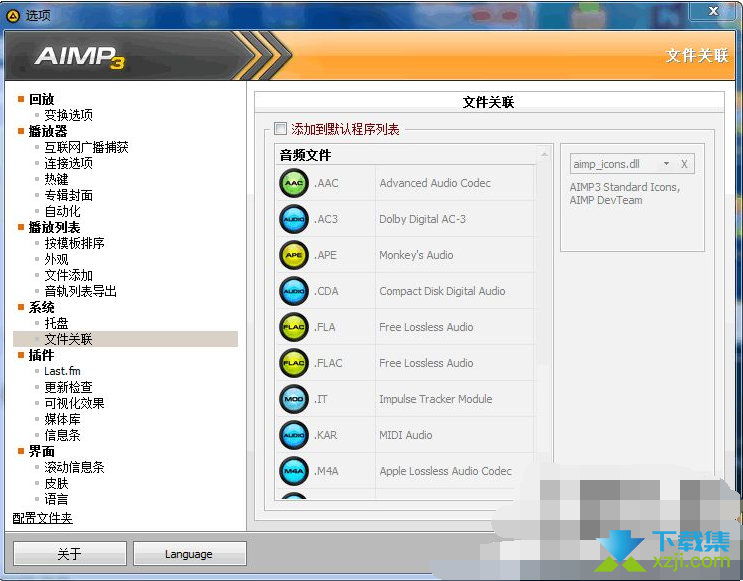Image resolution: width=743 pixels, height=581 pixels.
Task: Click the MIDI Audio description
Action: pos(406,435)
